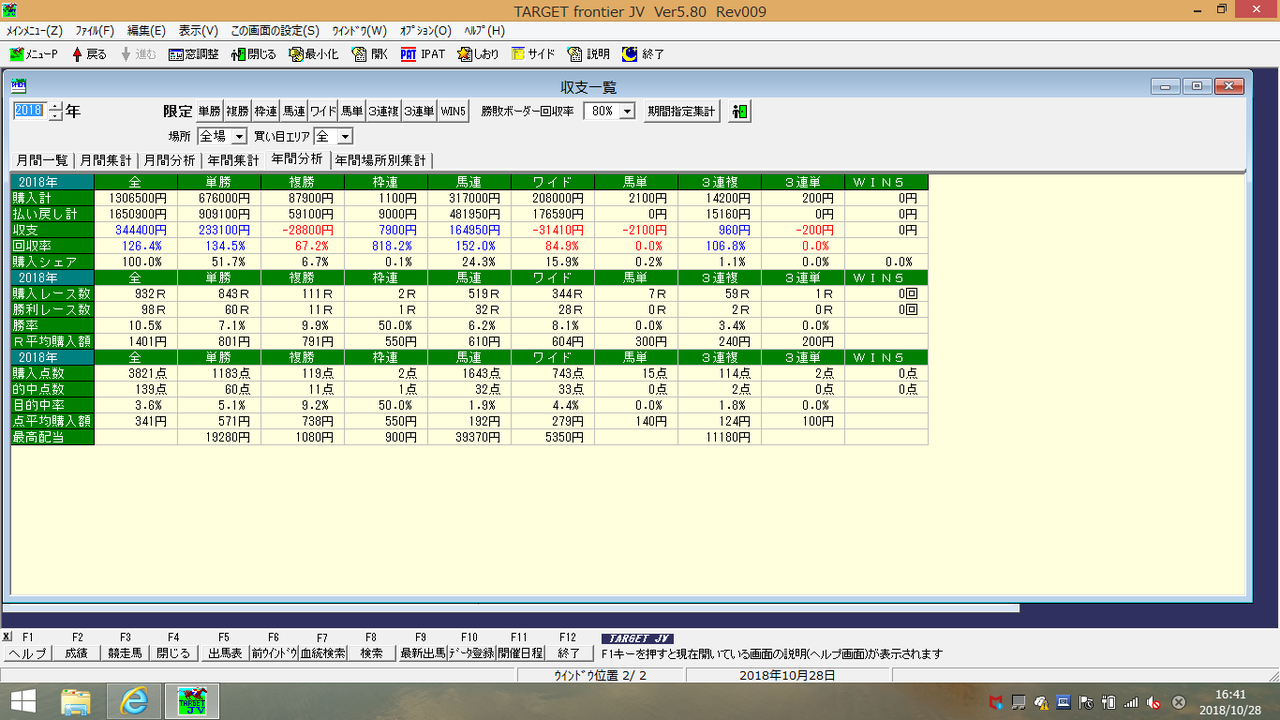The height and width of the screenshot is (720, 1280).
Task: Check network signal tray icon
Action: coord(1131,702)
